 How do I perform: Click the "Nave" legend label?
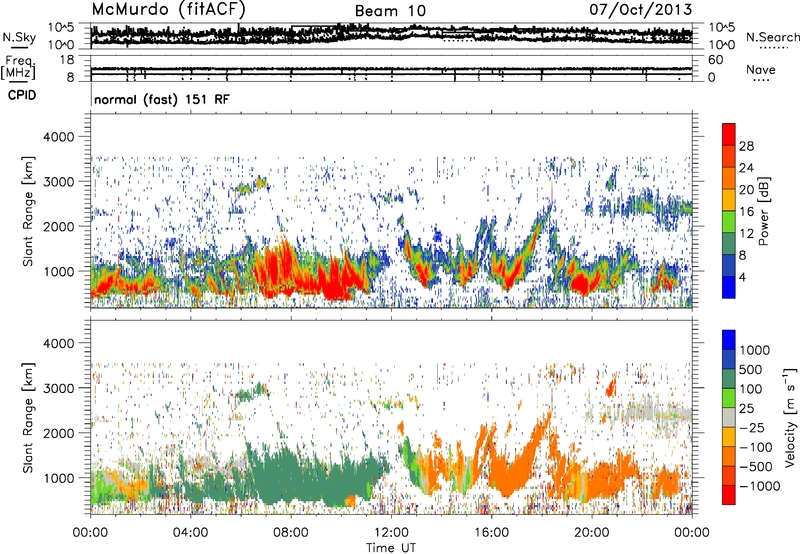[x=761, y=69]
